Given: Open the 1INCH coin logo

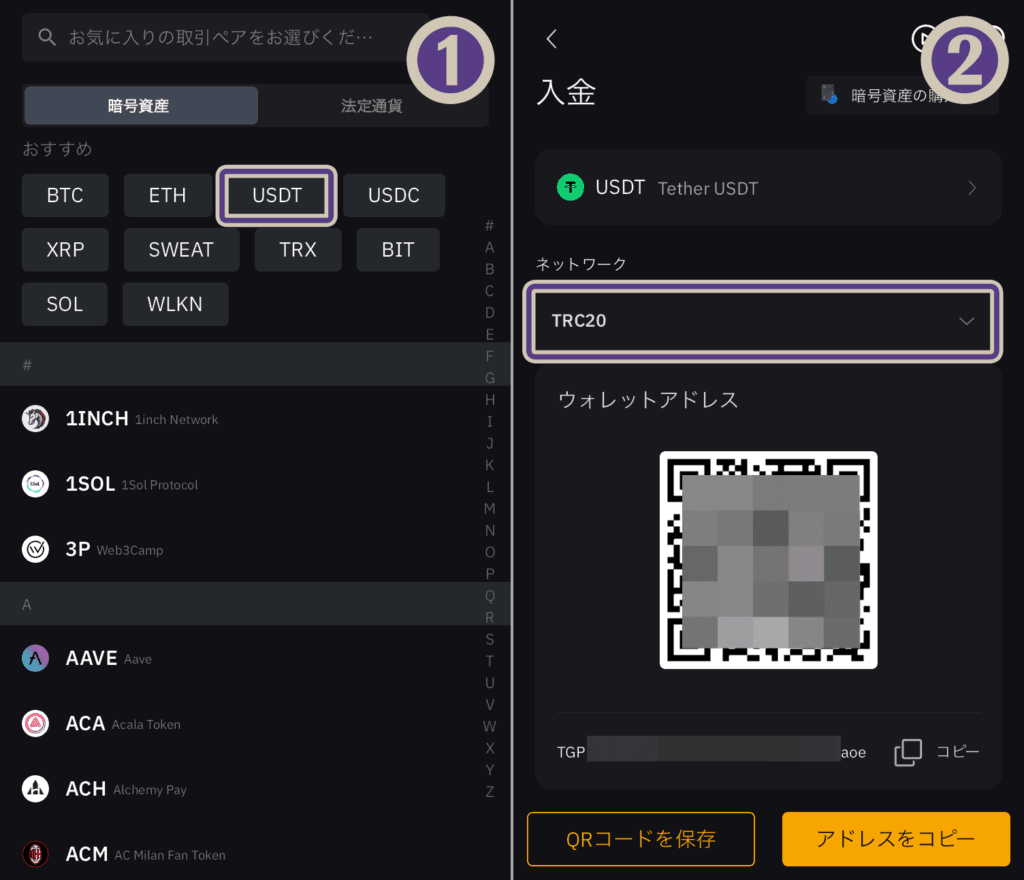Looking at the screenshot, I should click(35, 418).
